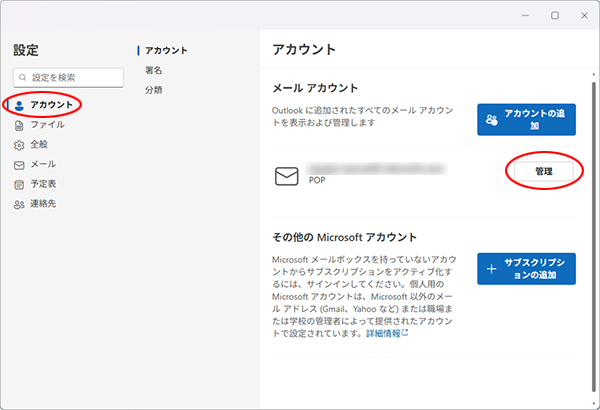The height and width of the screenshot is (410, 600).
Task: Select アカウント in the middle submenu
Action: pyautogui.click(x=166, y=50)
